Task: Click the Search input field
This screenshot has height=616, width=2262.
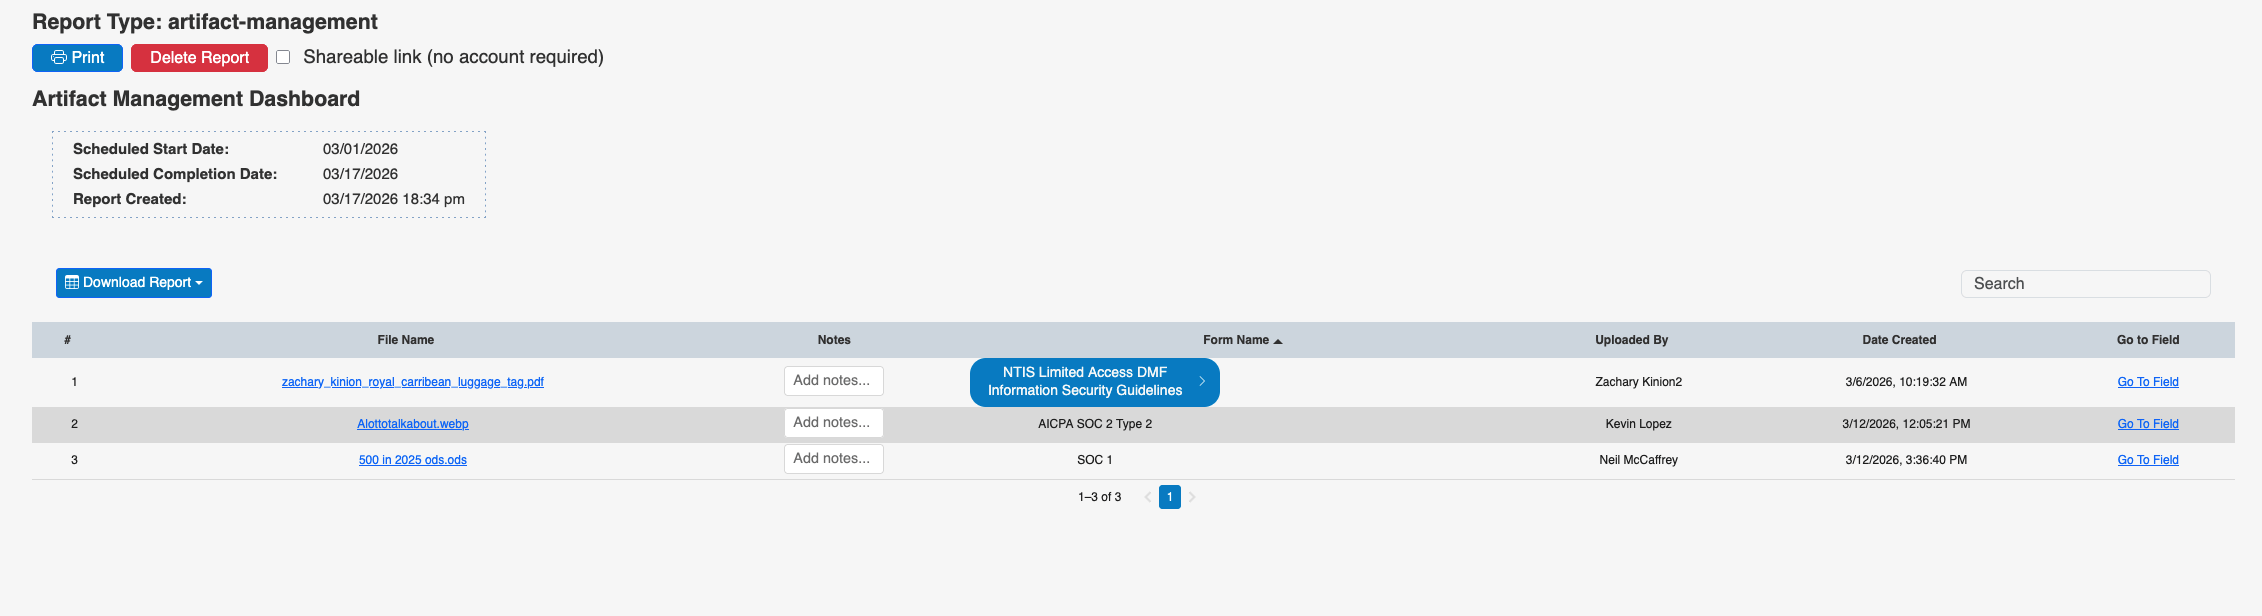Action: [x=2085, y=284]
